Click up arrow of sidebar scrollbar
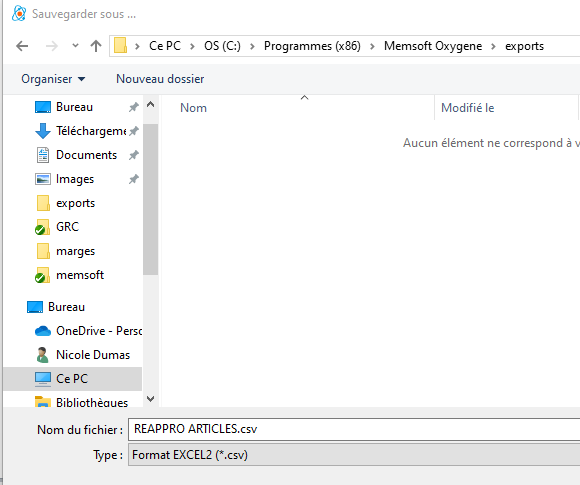 [151, 105]
